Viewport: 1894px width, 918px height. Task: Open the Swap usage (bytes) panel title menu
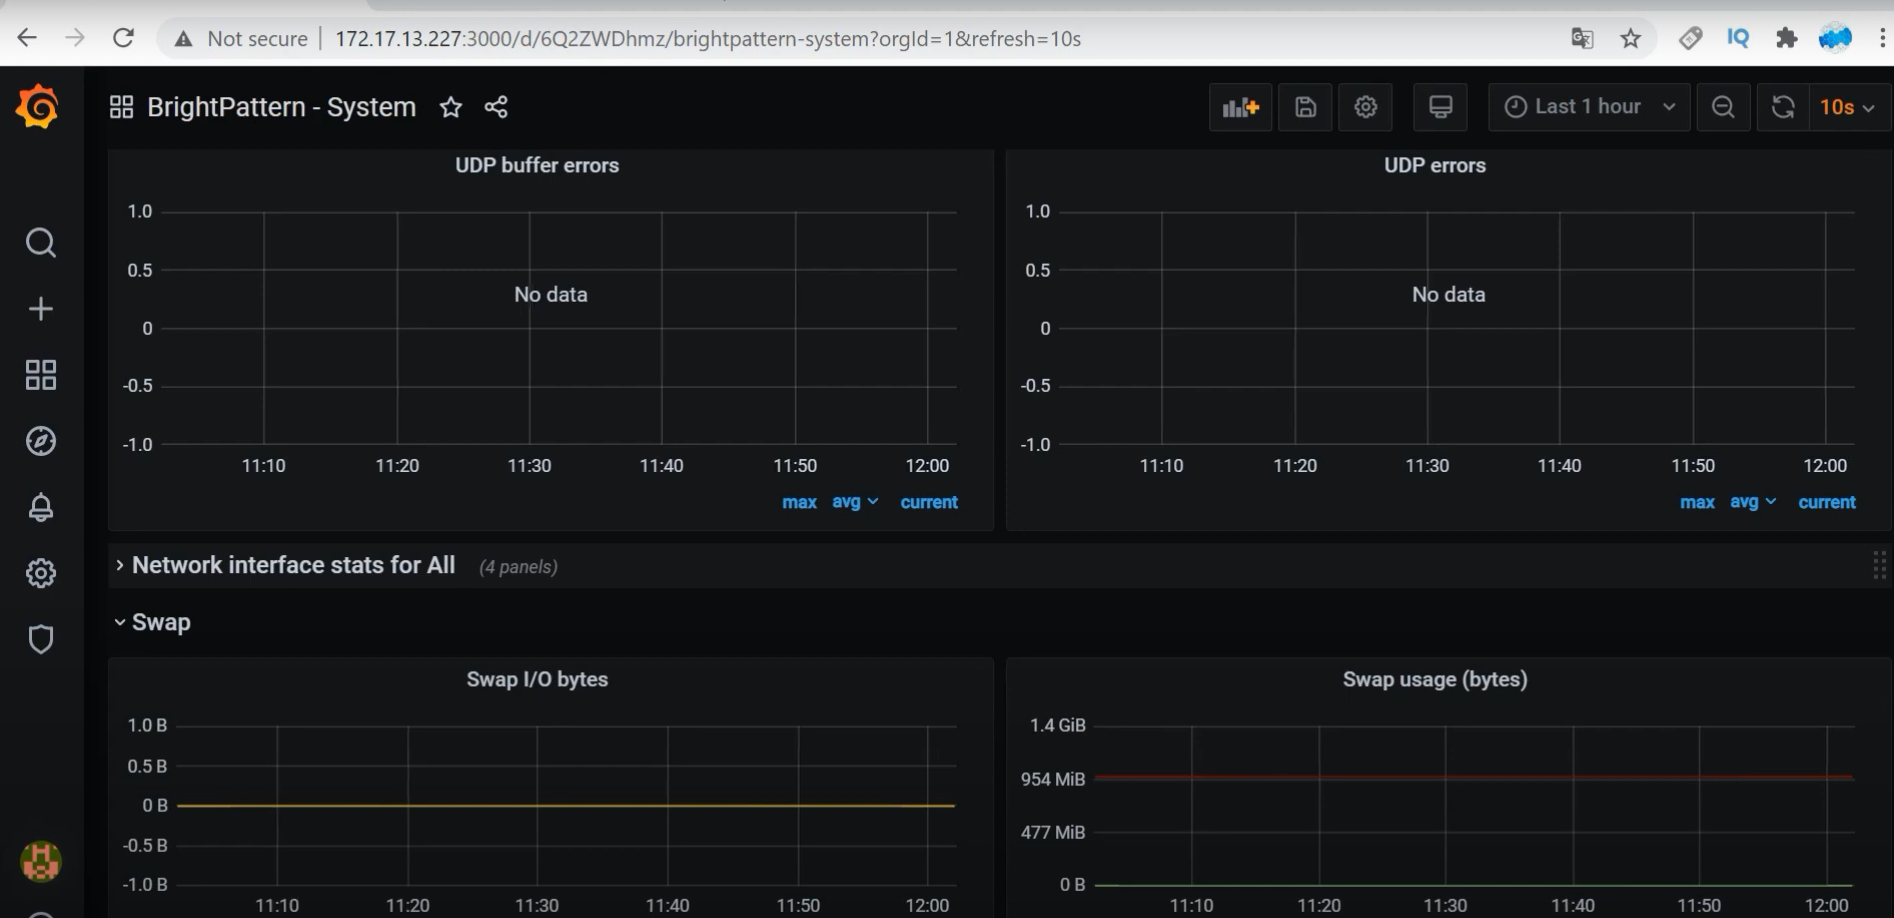click(x=1435, y=679)
